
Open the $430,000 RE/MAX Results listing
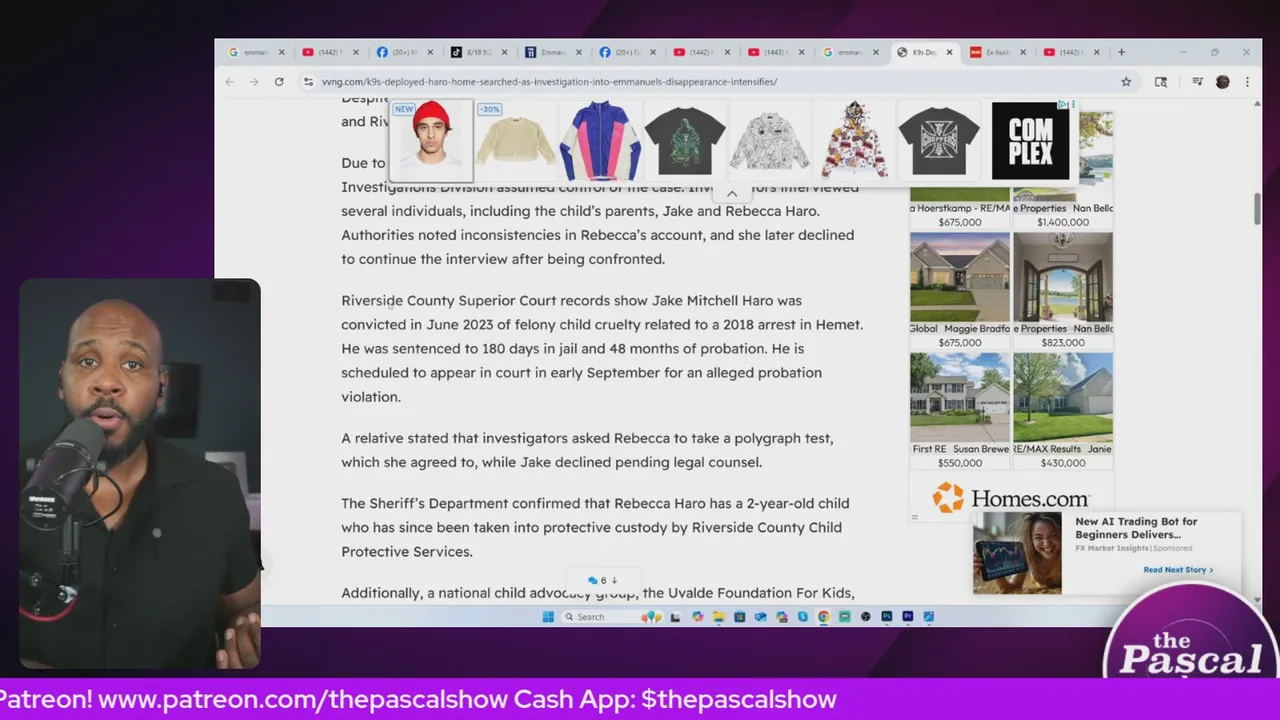click(1063, 410)
